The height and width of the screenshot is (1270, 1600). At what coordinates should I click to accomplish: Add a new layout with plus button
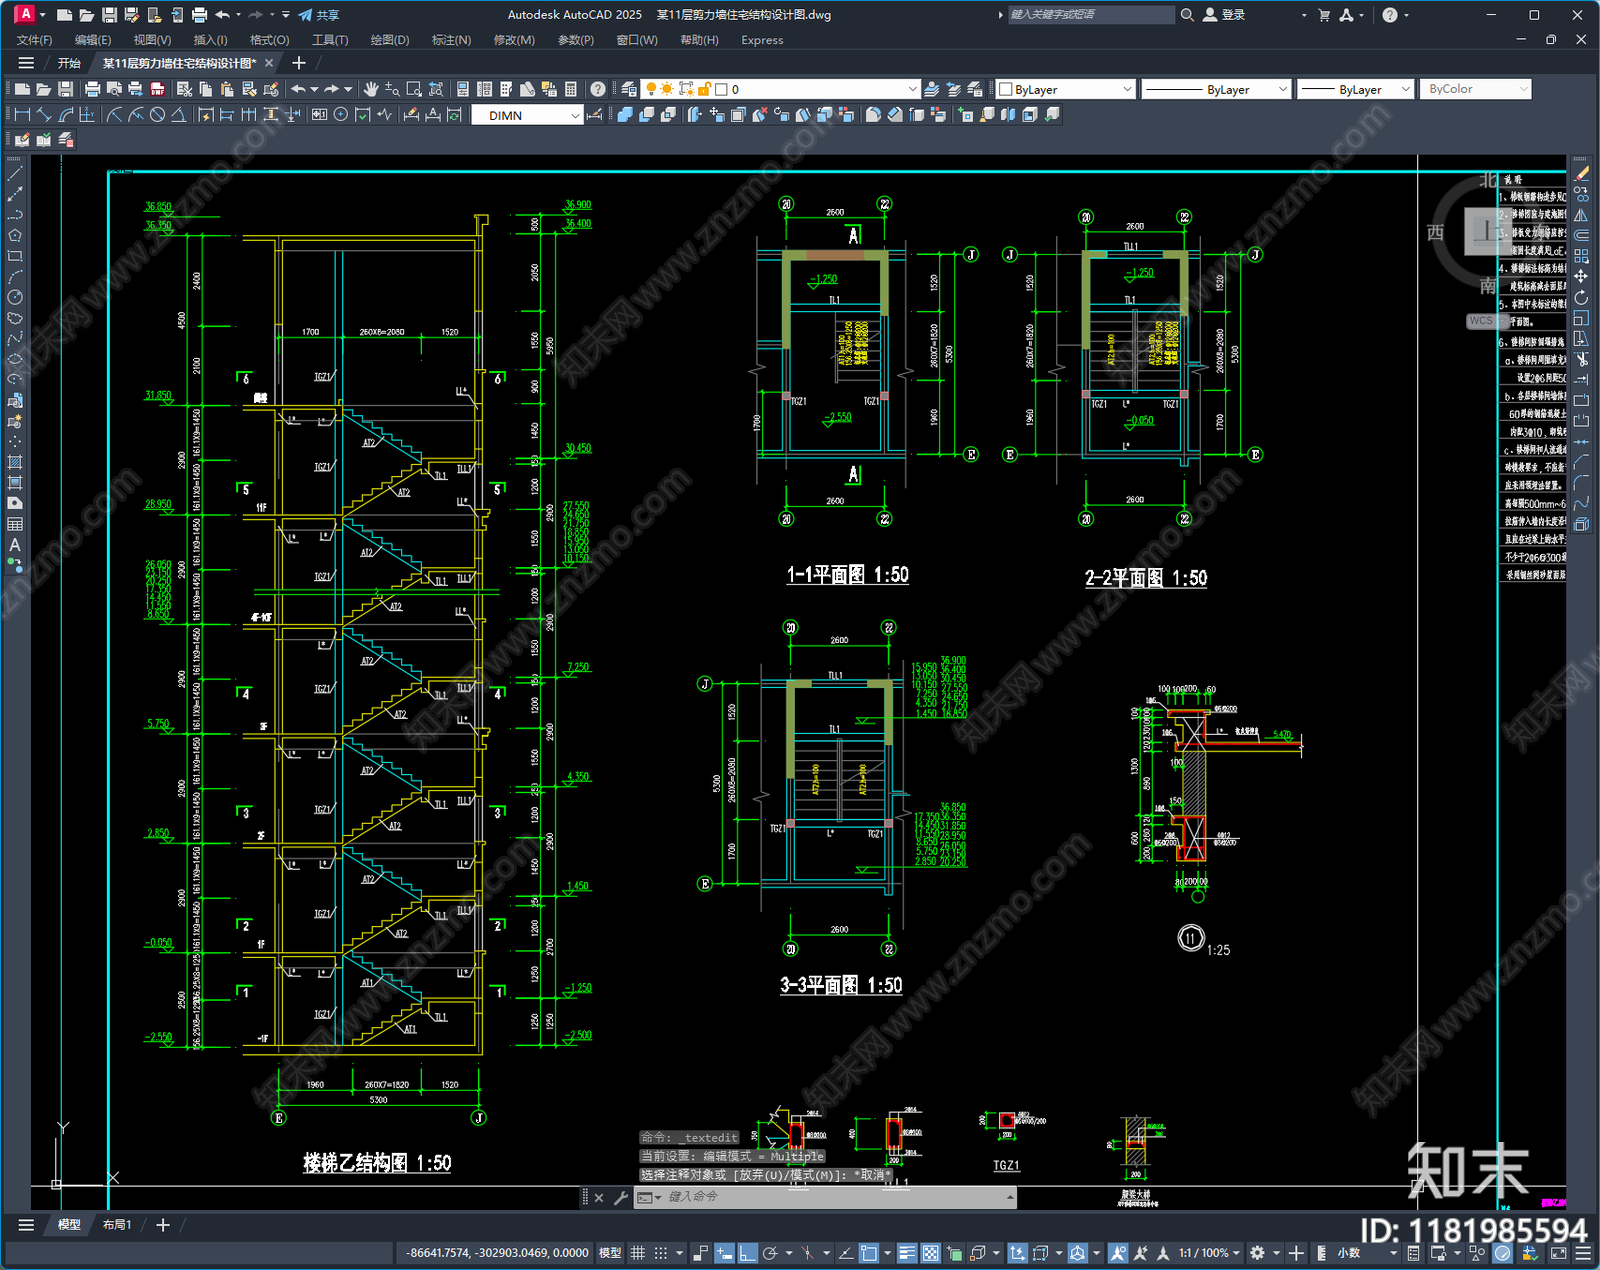coord(163,1225)
